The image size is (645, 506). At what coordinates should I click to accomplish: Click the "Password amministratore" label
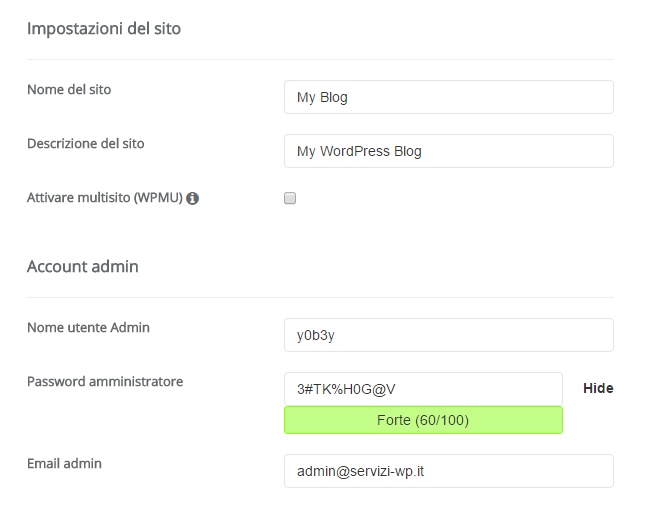(x=105, y=381)
